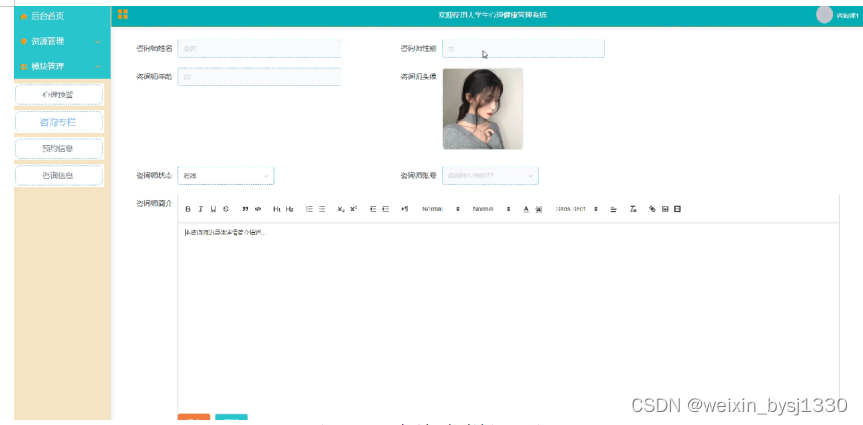Click the 咨询师头像 field label
This screenshot has width=863, height=425.
tap(418, 77)
